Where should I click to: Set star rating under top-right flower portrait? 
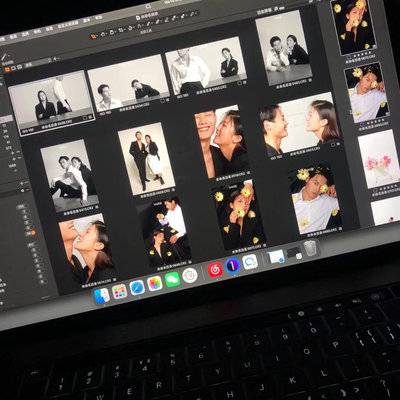click(x=364, y=55)
